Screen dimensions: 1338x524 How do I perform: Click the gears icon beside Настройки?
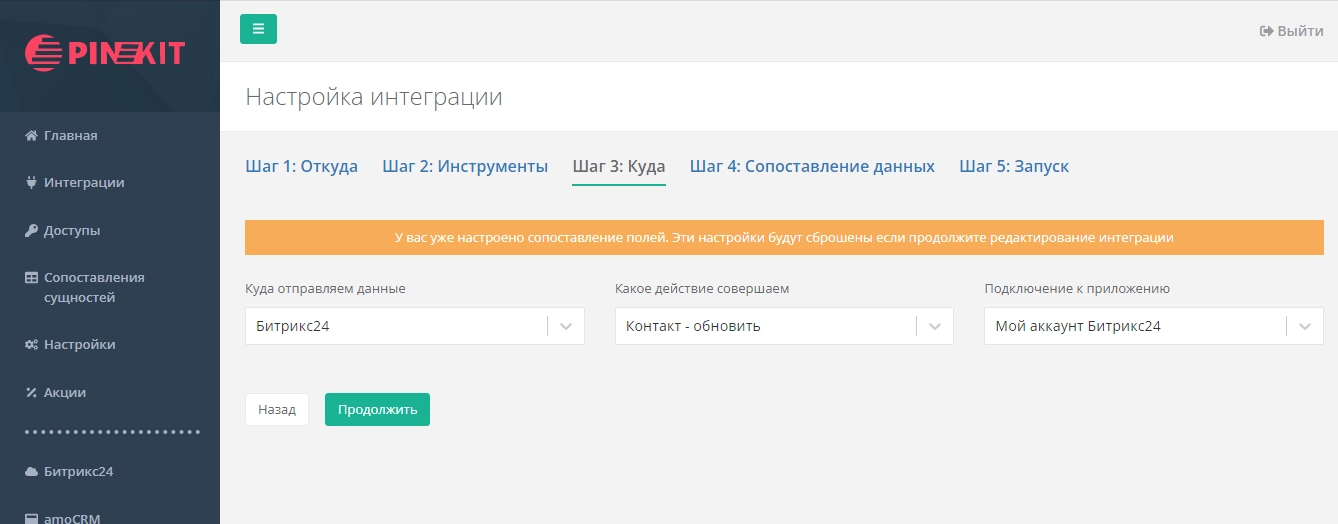(31, 345)
